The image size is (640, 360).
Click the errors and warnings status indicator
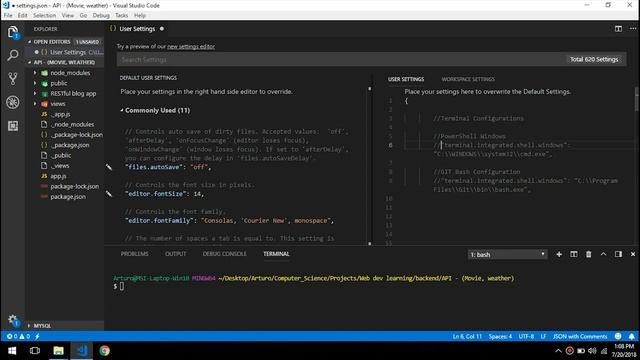coord(18,336)
